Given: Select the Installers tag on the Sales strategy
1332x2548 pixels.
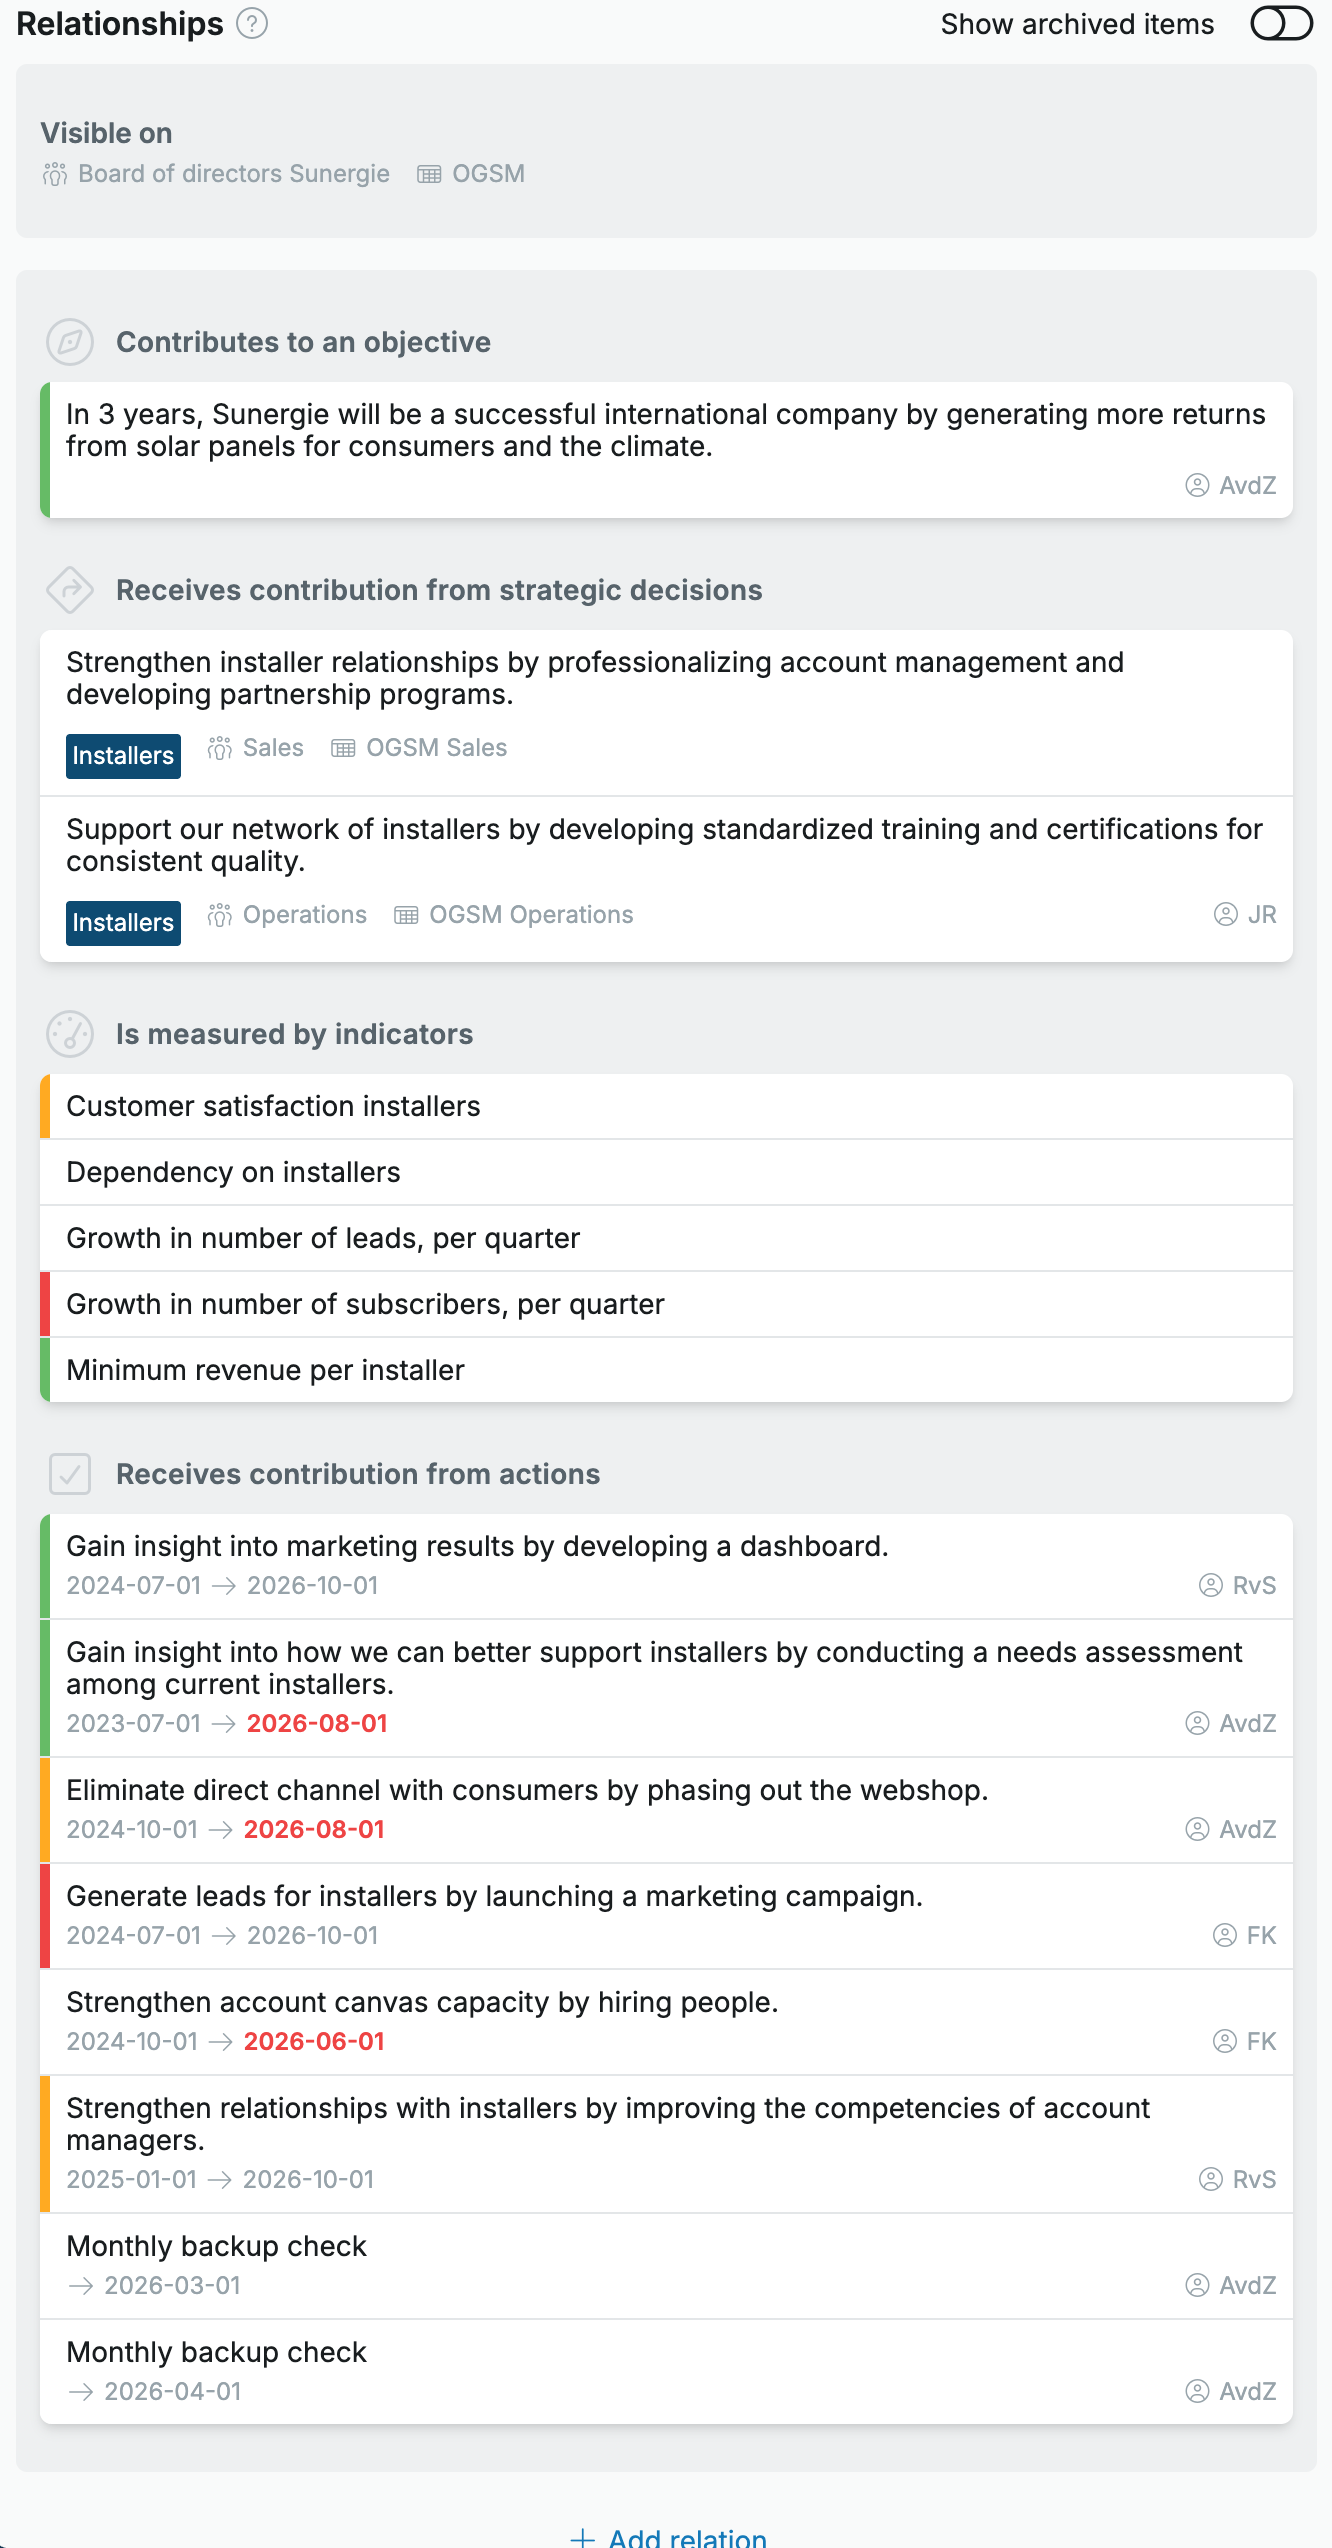Looking at the screenshot, I should 123,755.
